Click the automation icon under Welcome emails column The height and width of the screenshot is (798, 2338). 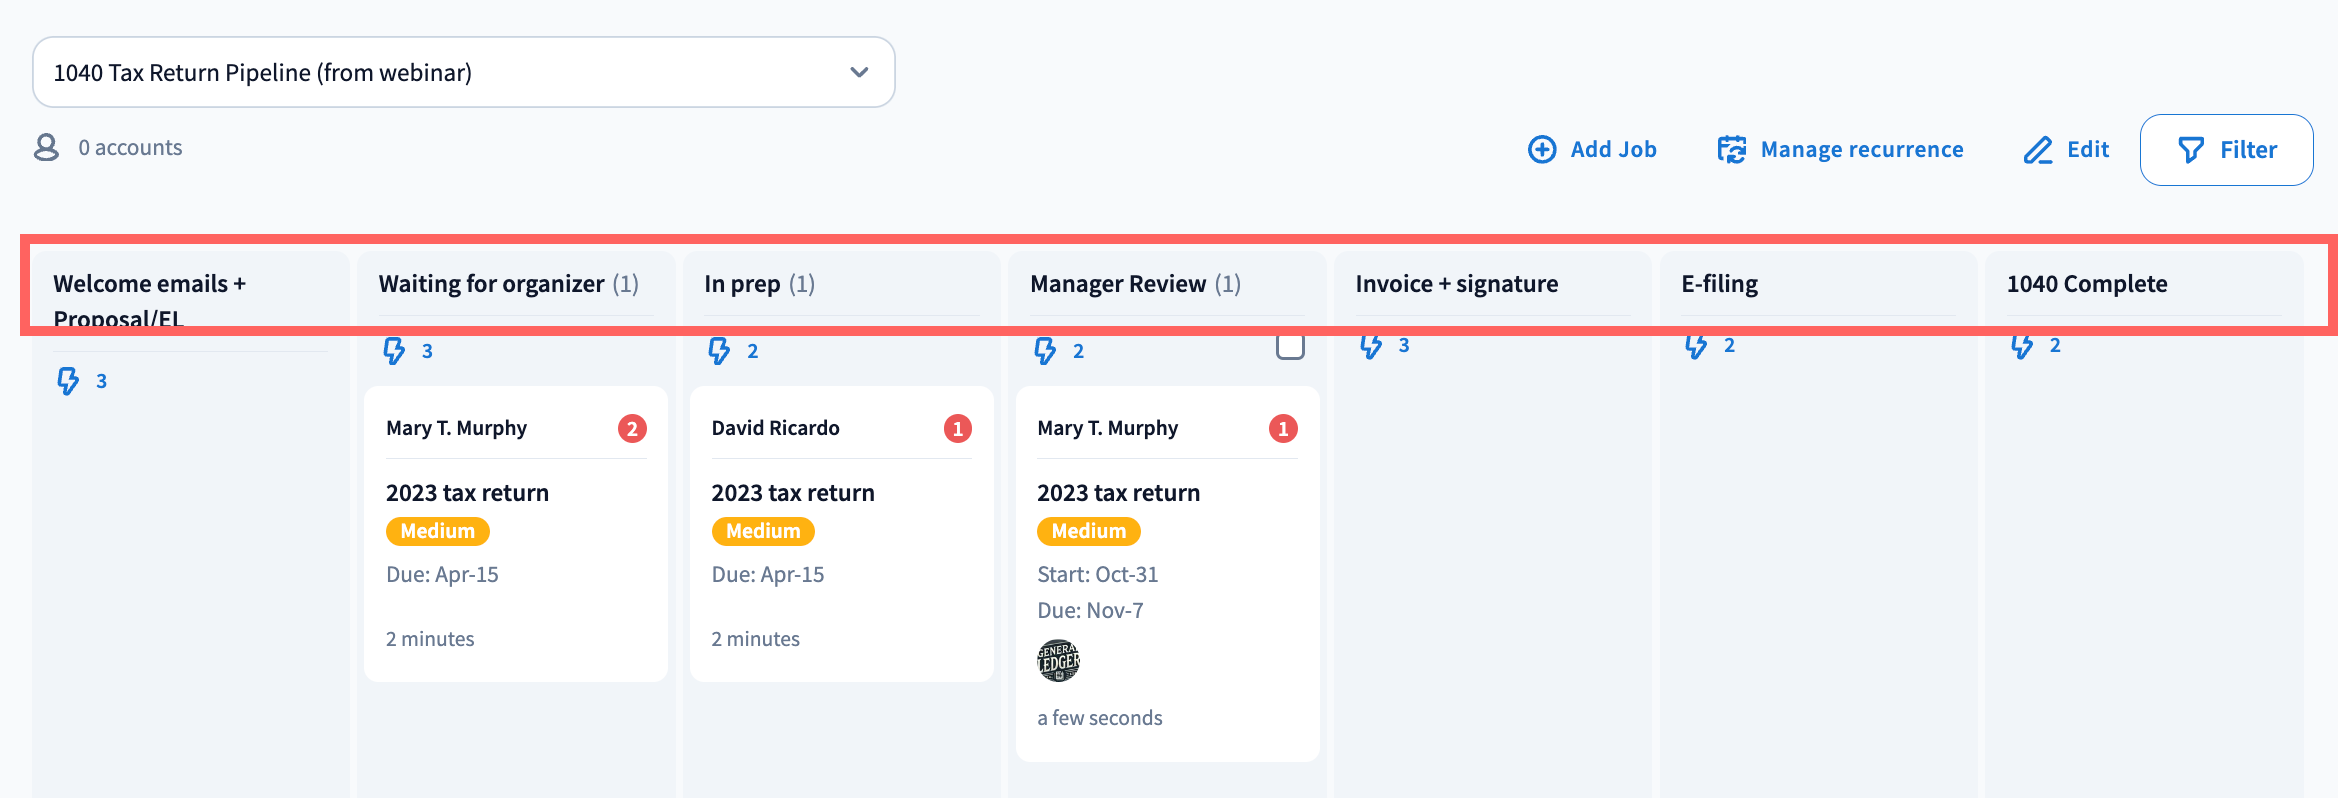(68, 381)
